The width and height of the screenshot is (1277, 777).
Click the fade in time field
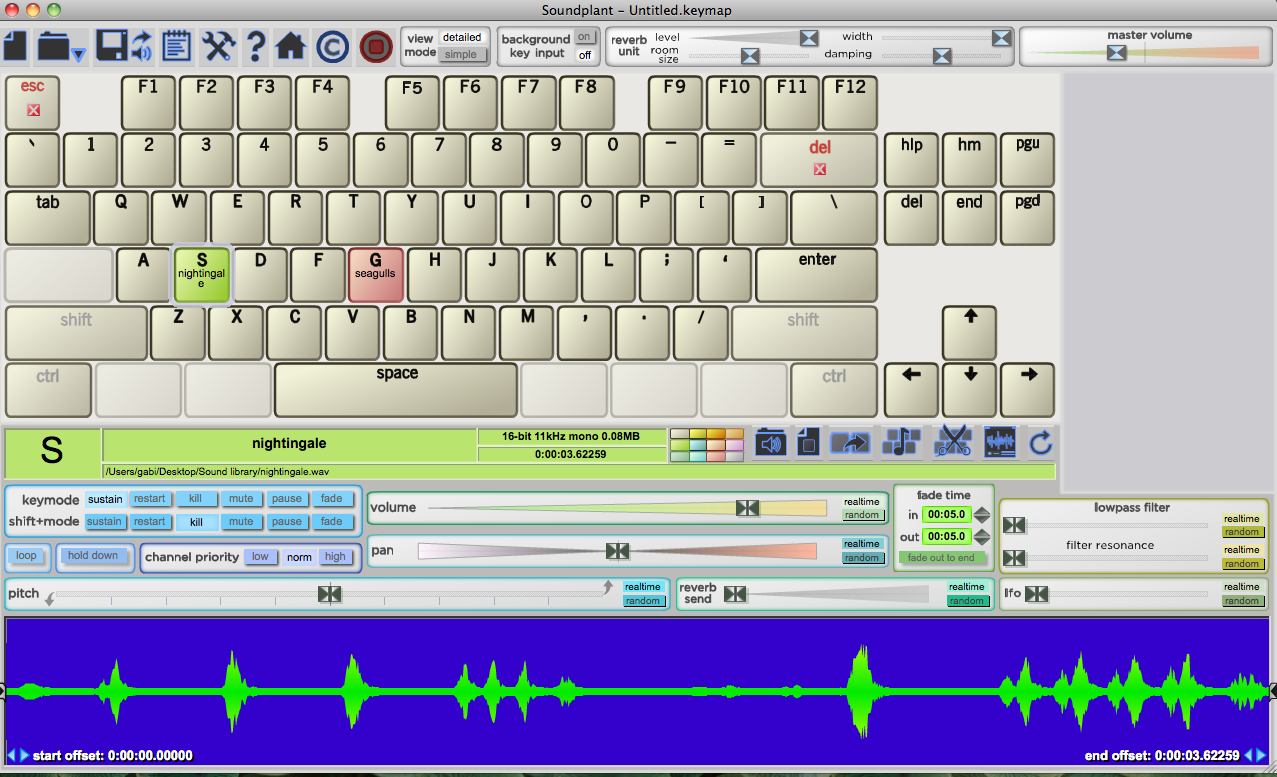945,515
